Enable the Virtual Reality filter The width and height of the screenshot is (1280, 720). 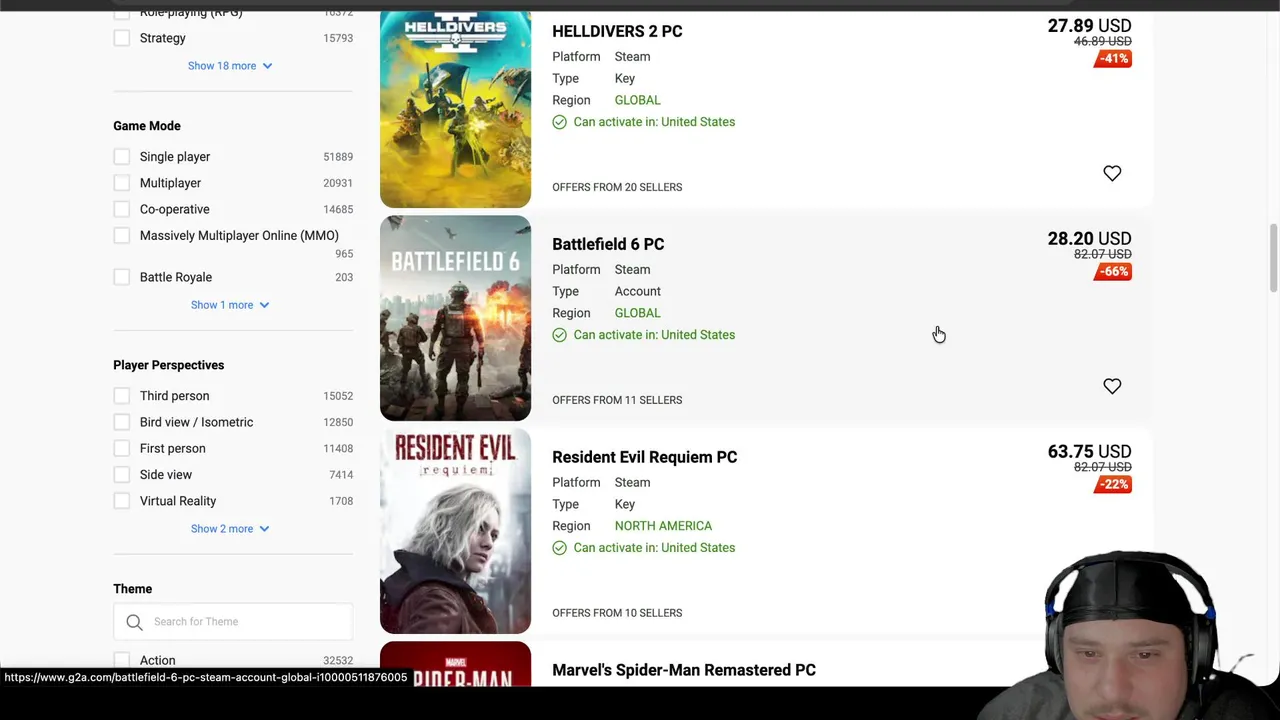click(122, 501)
